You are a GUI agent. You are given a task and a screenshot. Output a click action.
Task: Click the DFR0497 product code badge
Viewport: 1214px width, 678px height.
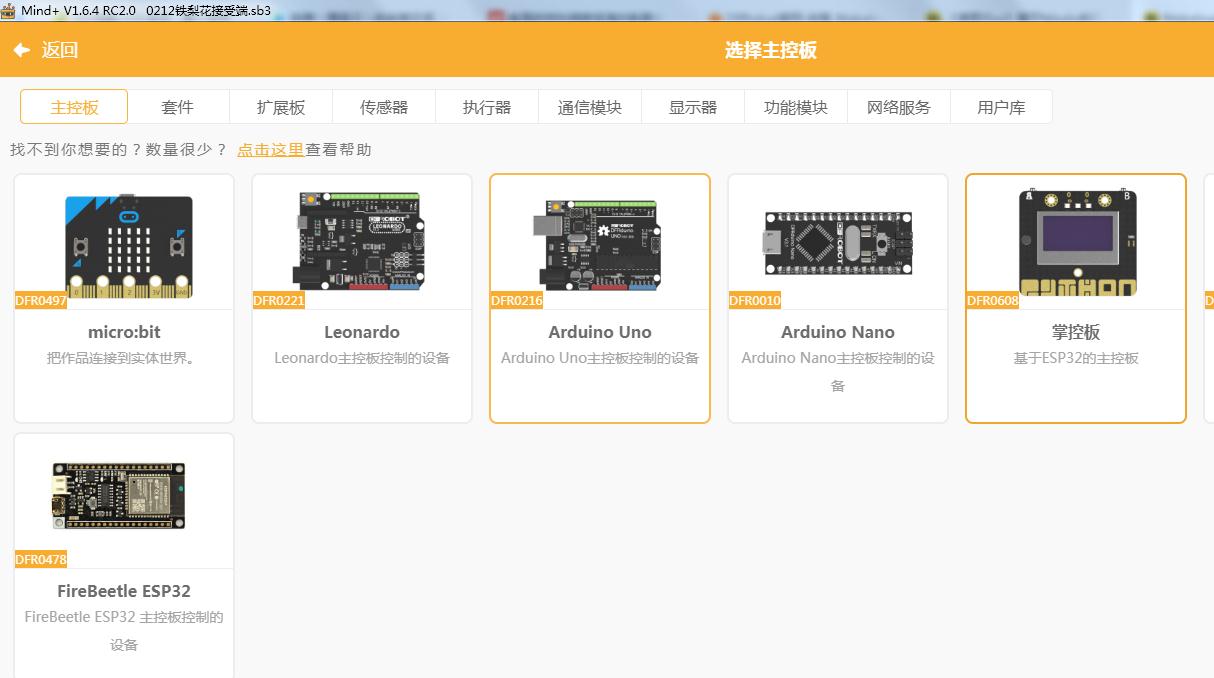coord(41,301)
